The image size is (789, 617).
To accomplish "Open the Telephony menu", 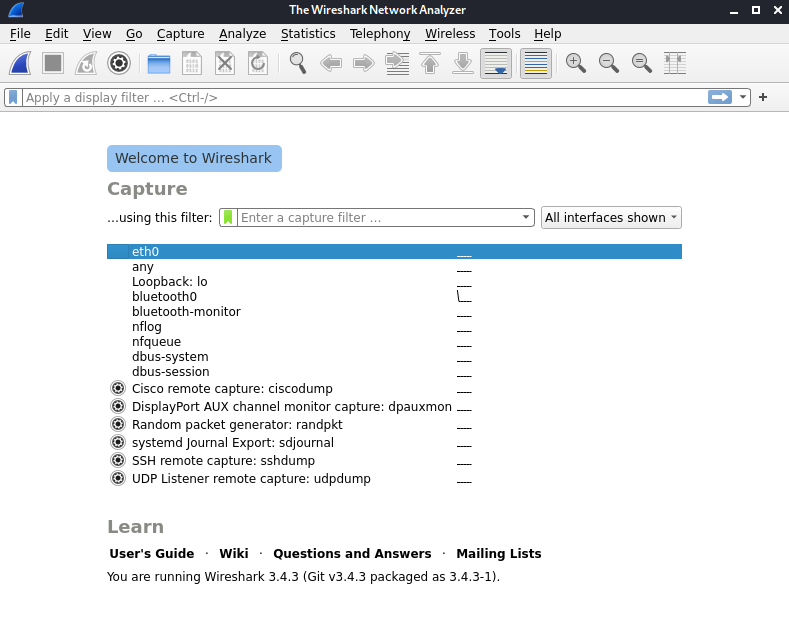I will pos(380,34).
